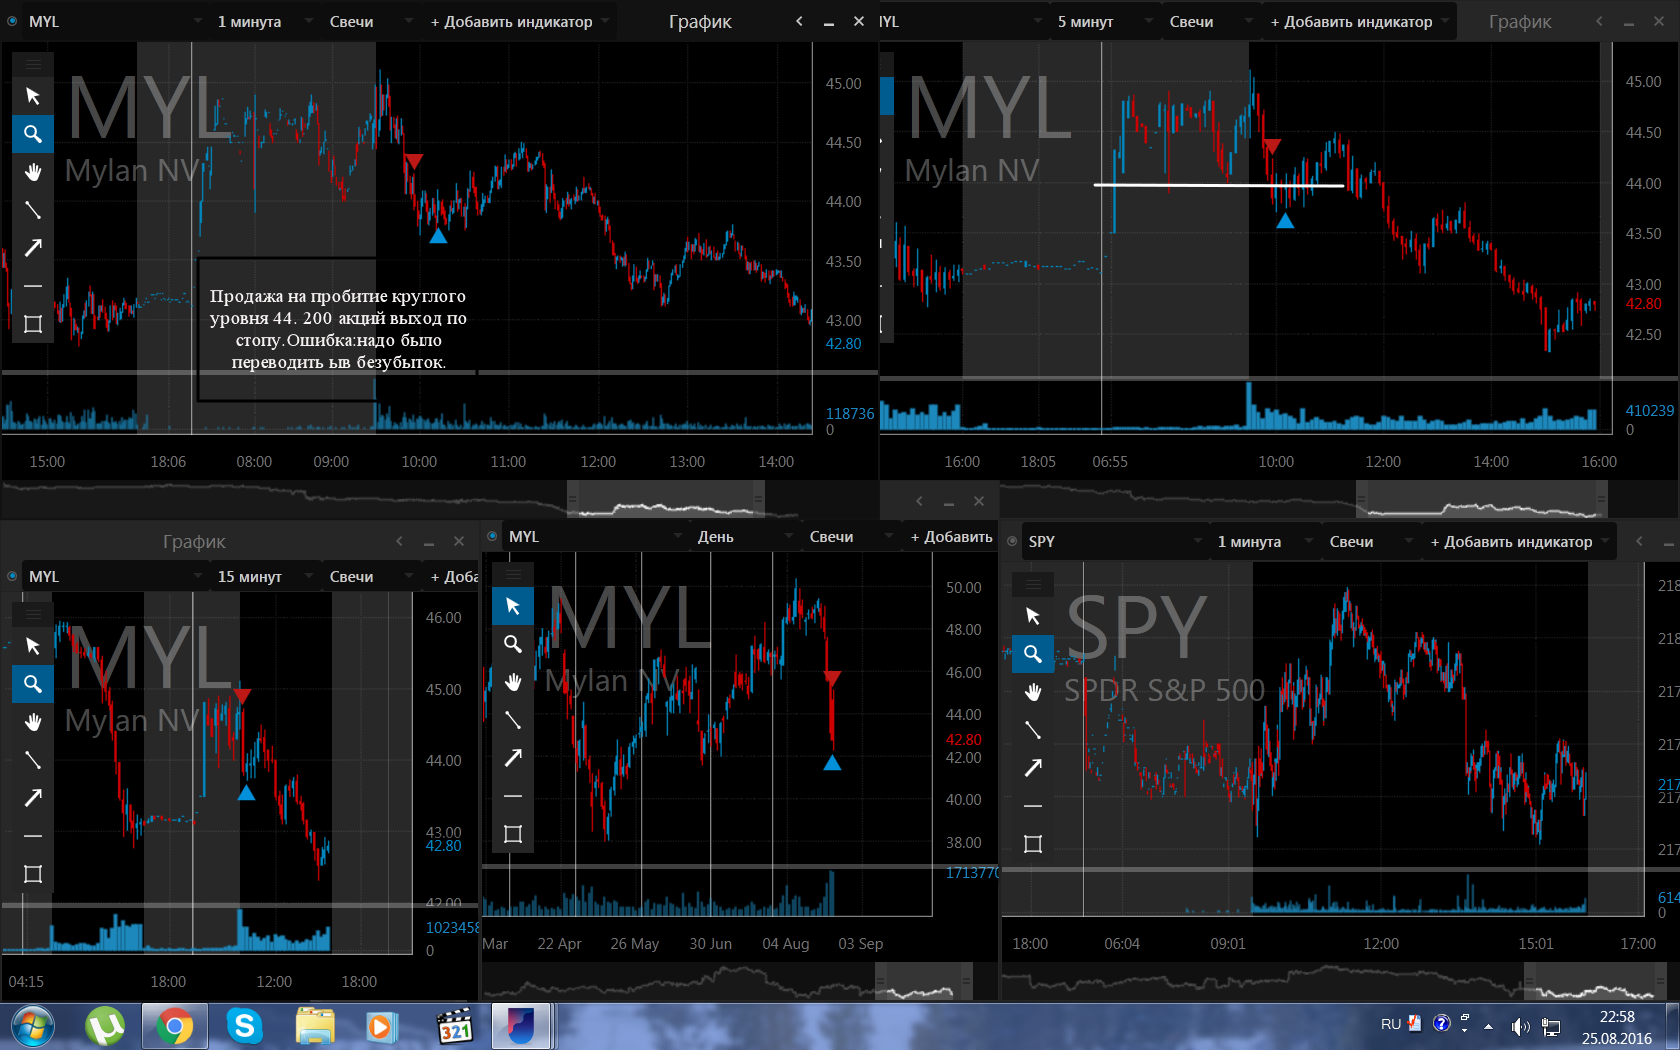
Task: Toggle the link indicator beside SPY symbol
Action: tap(1012, 541)
